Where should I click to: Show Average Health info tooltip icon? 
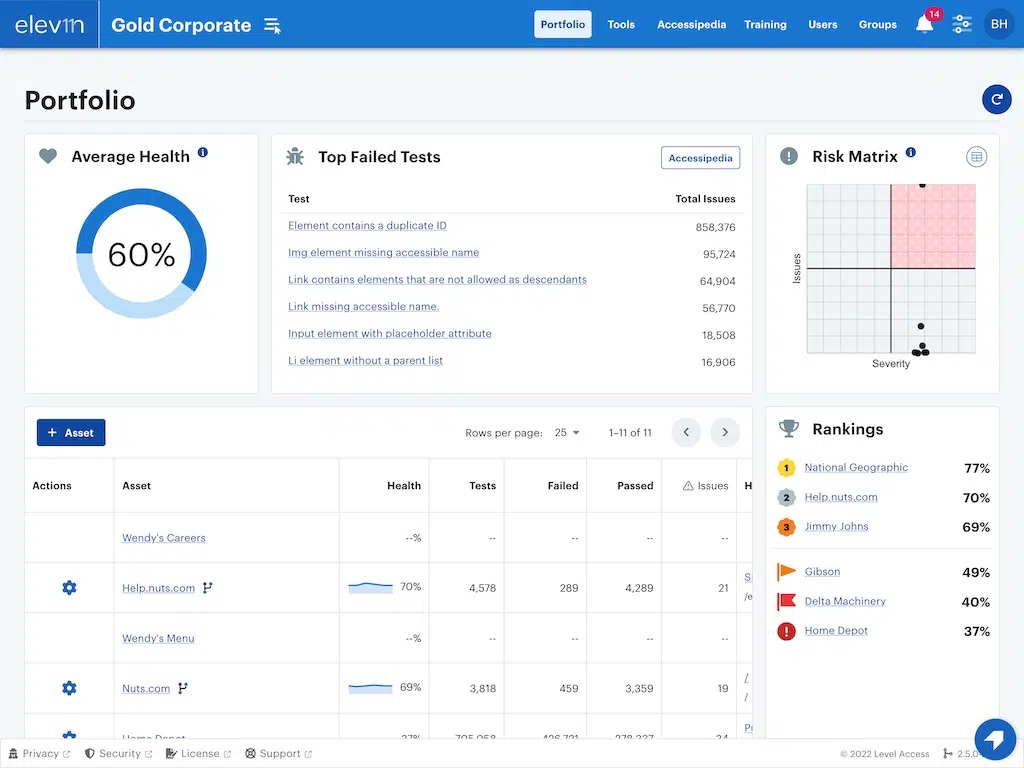click(203, 152)
